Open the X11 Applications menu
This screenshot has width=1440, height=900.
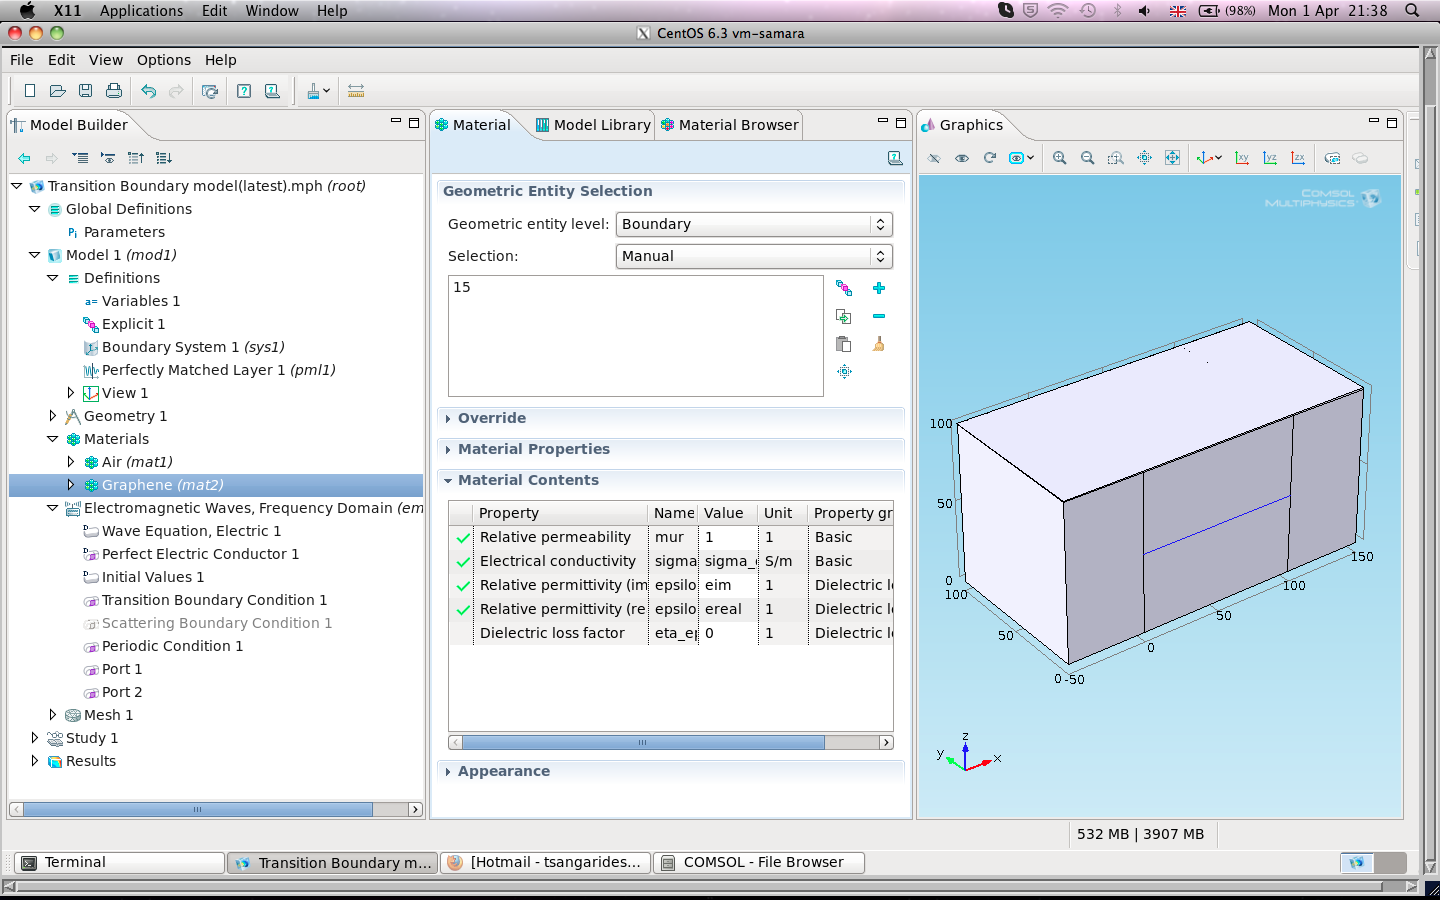141,11
